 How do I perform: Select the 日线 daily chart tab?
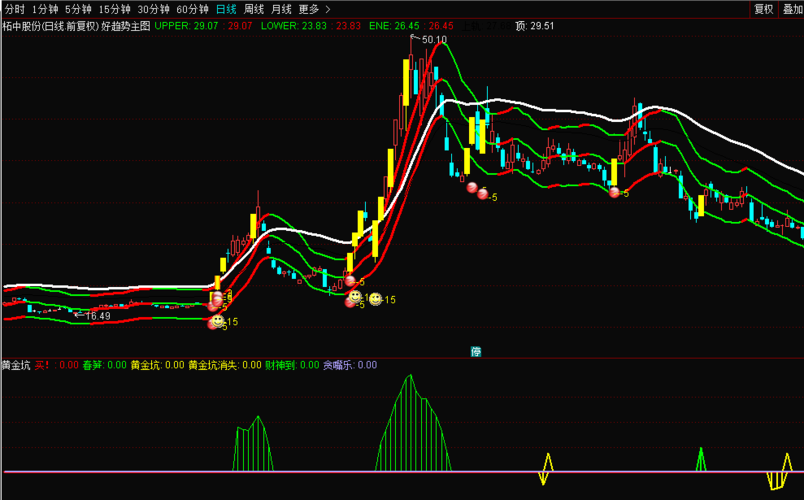point(227,9)
